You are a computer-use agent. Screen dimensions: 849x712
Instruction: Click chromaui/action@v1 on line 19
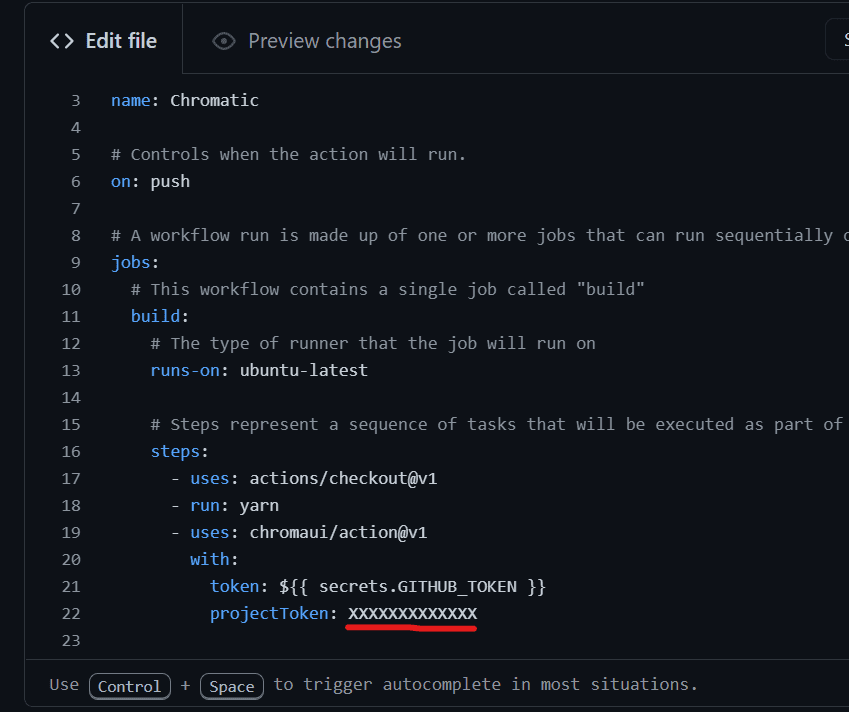(x=338, y=532)
